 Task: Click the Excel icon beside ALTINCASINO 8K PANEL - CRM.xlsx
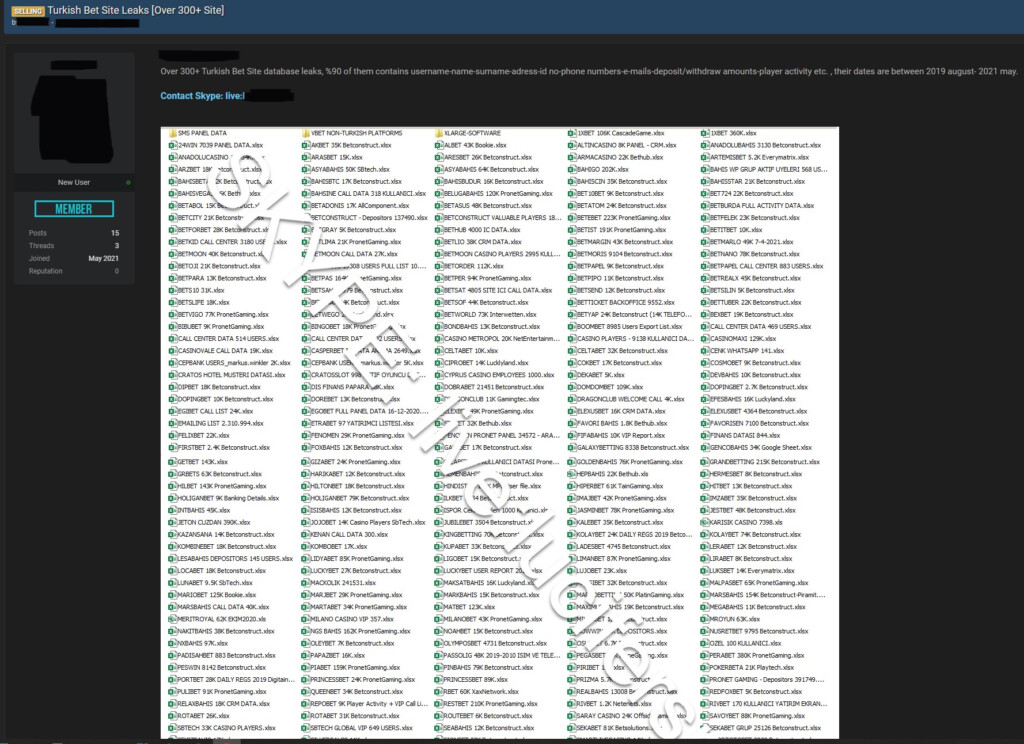click(x=572, y=145)
